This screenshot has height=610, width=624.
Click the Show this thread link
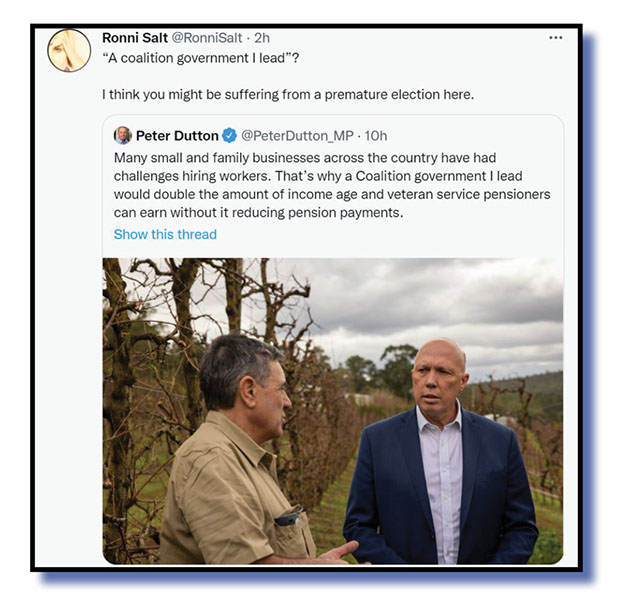pyautogui.click(x=165, y=234)
